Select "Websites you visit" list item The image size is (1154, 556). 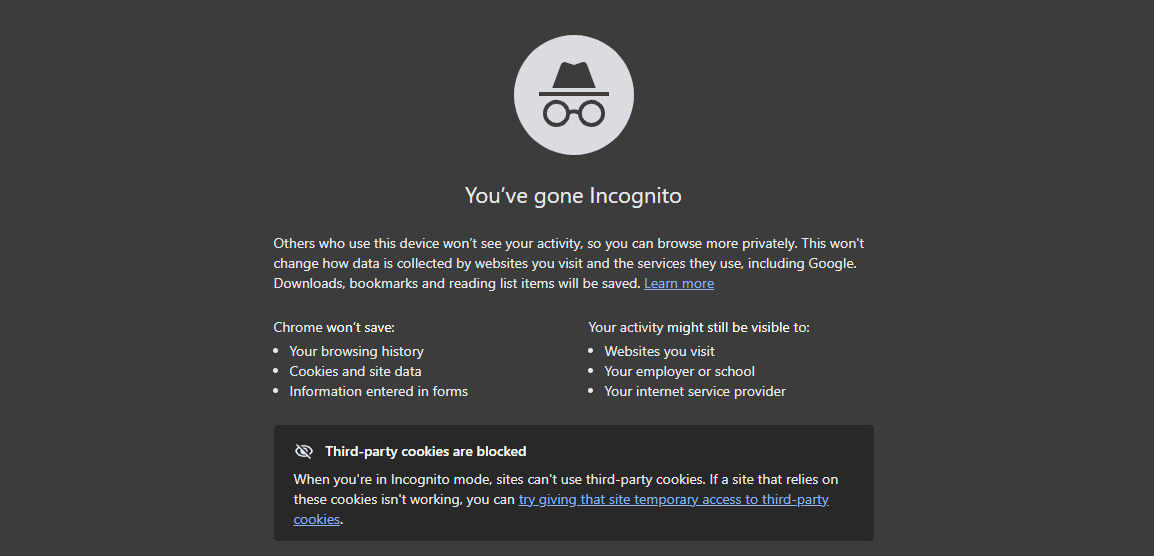click(659, 352)
